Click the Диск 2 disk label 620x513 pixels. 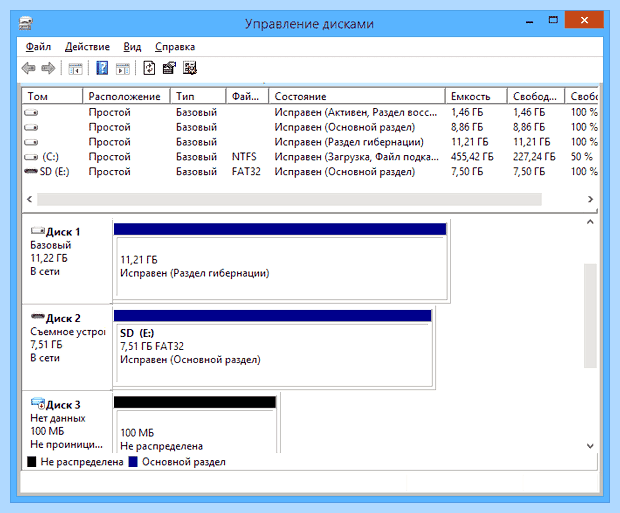[63, 318]
